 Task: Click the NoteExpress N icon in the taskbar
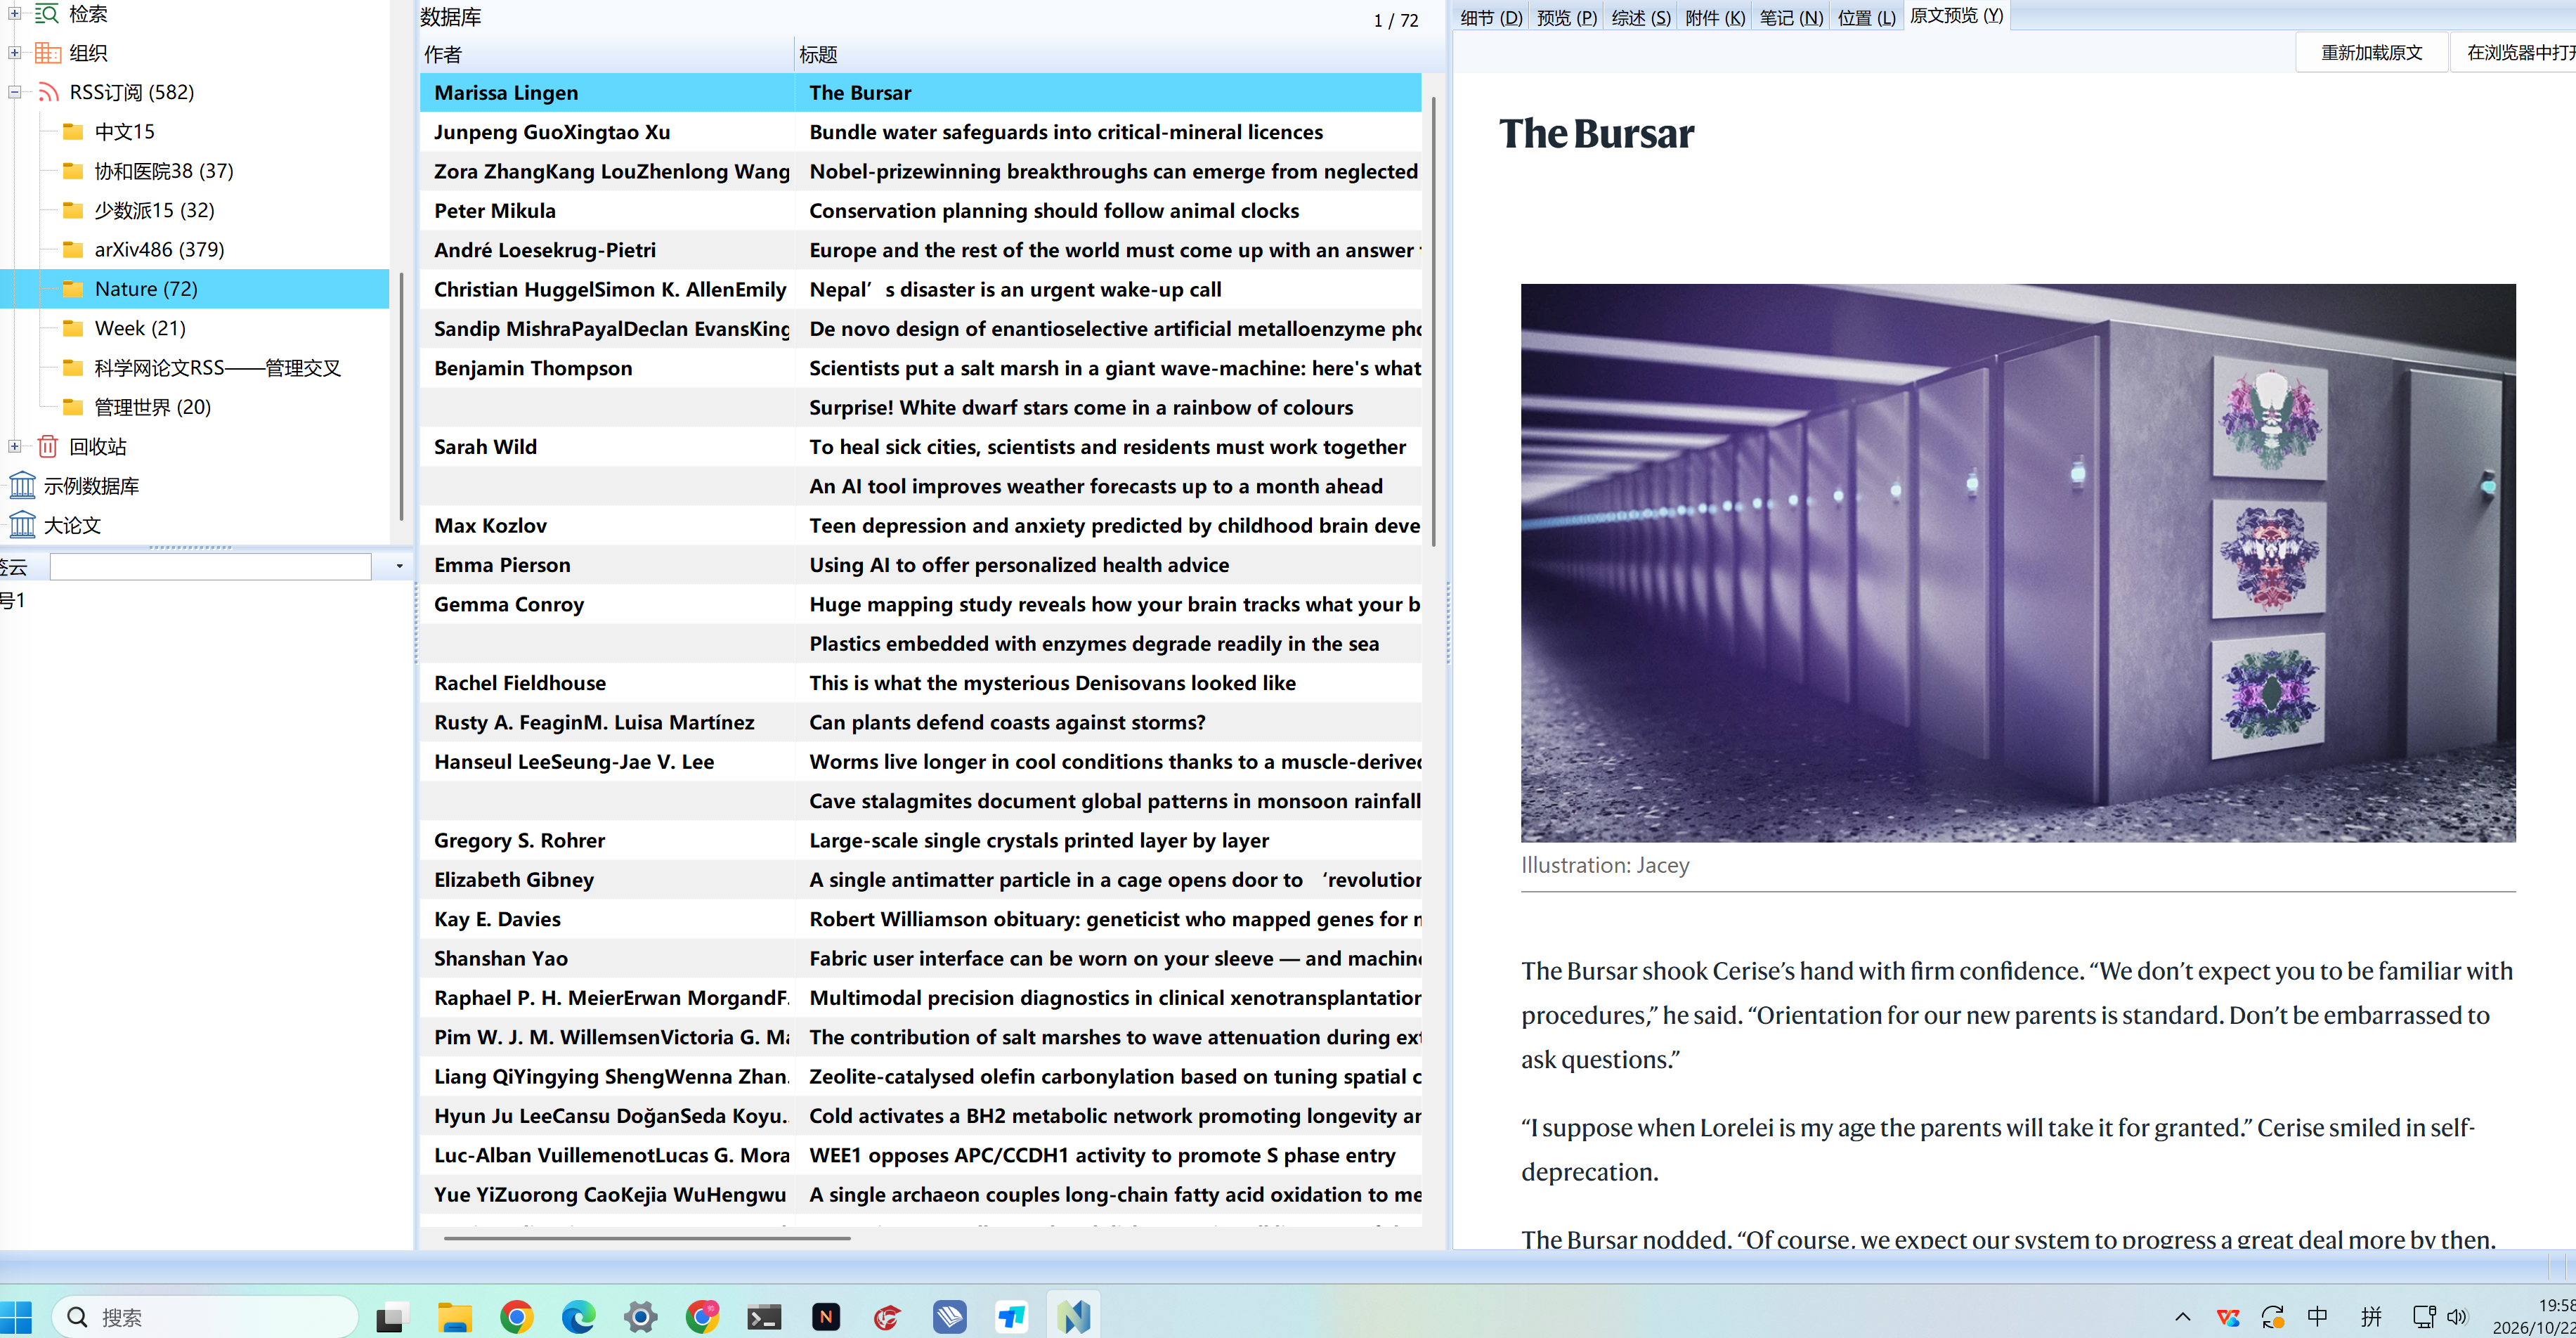tap(1074, 1317)
